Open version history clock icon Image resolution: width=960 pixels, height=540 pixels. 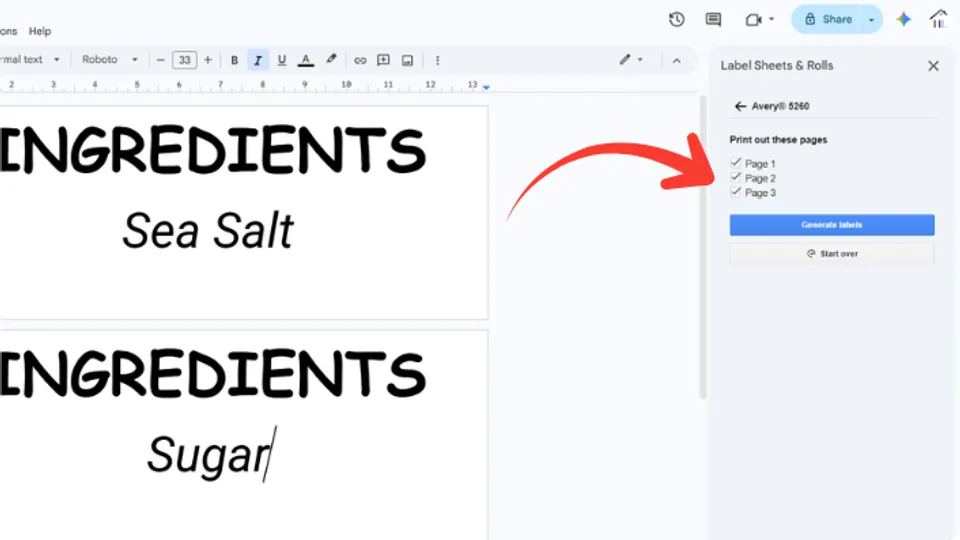tap(677, 20)
